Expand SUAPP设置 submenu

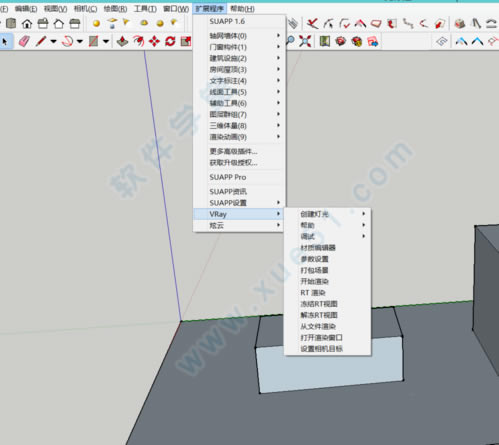(x=239, y=203)
